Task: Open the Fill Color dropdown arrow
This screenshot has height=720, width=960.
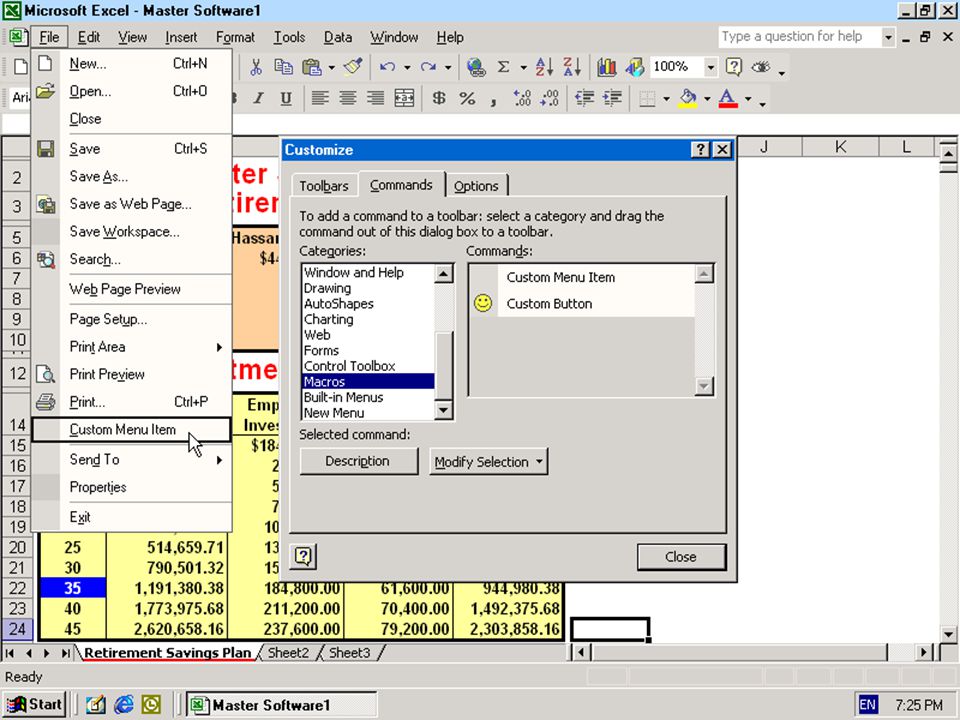Action: click(707, 99)
